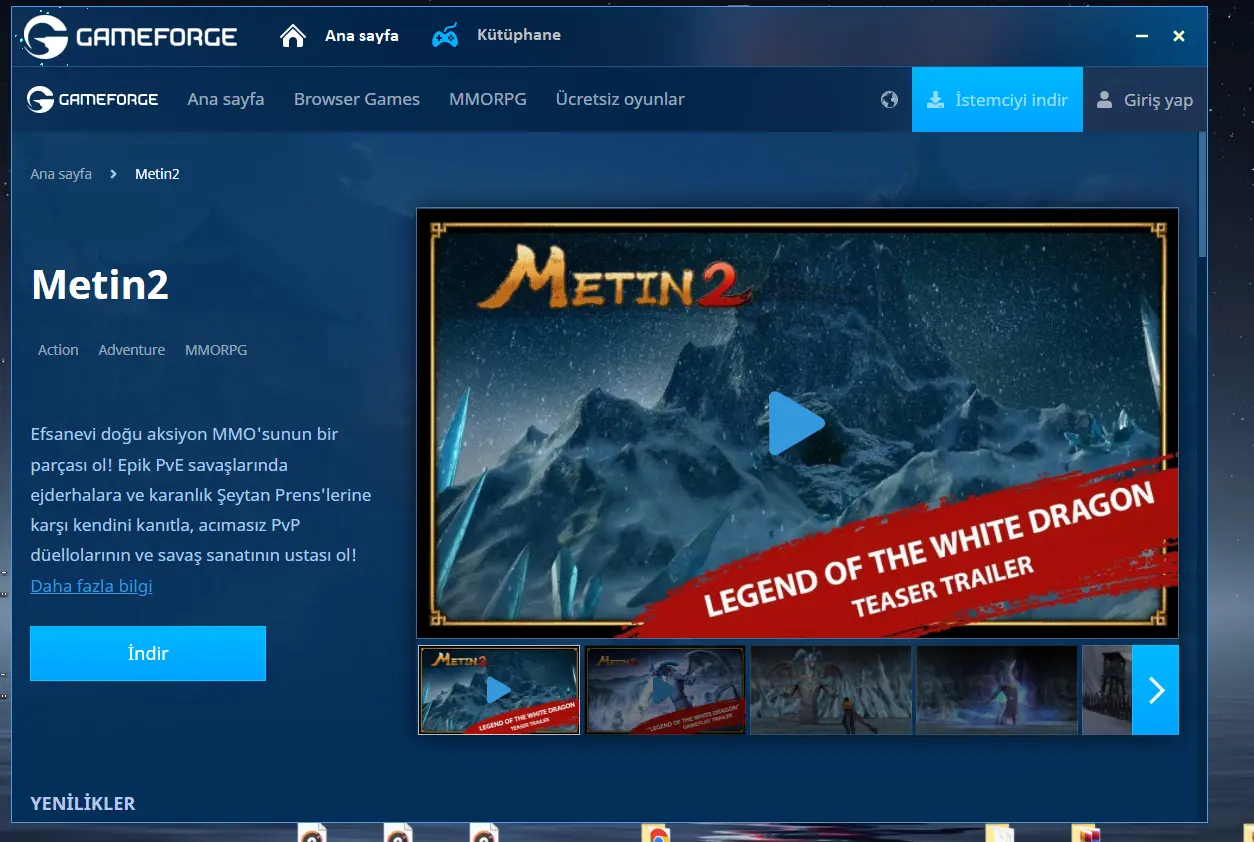Show next thumbnails with right arrow

coord(1156,690)
